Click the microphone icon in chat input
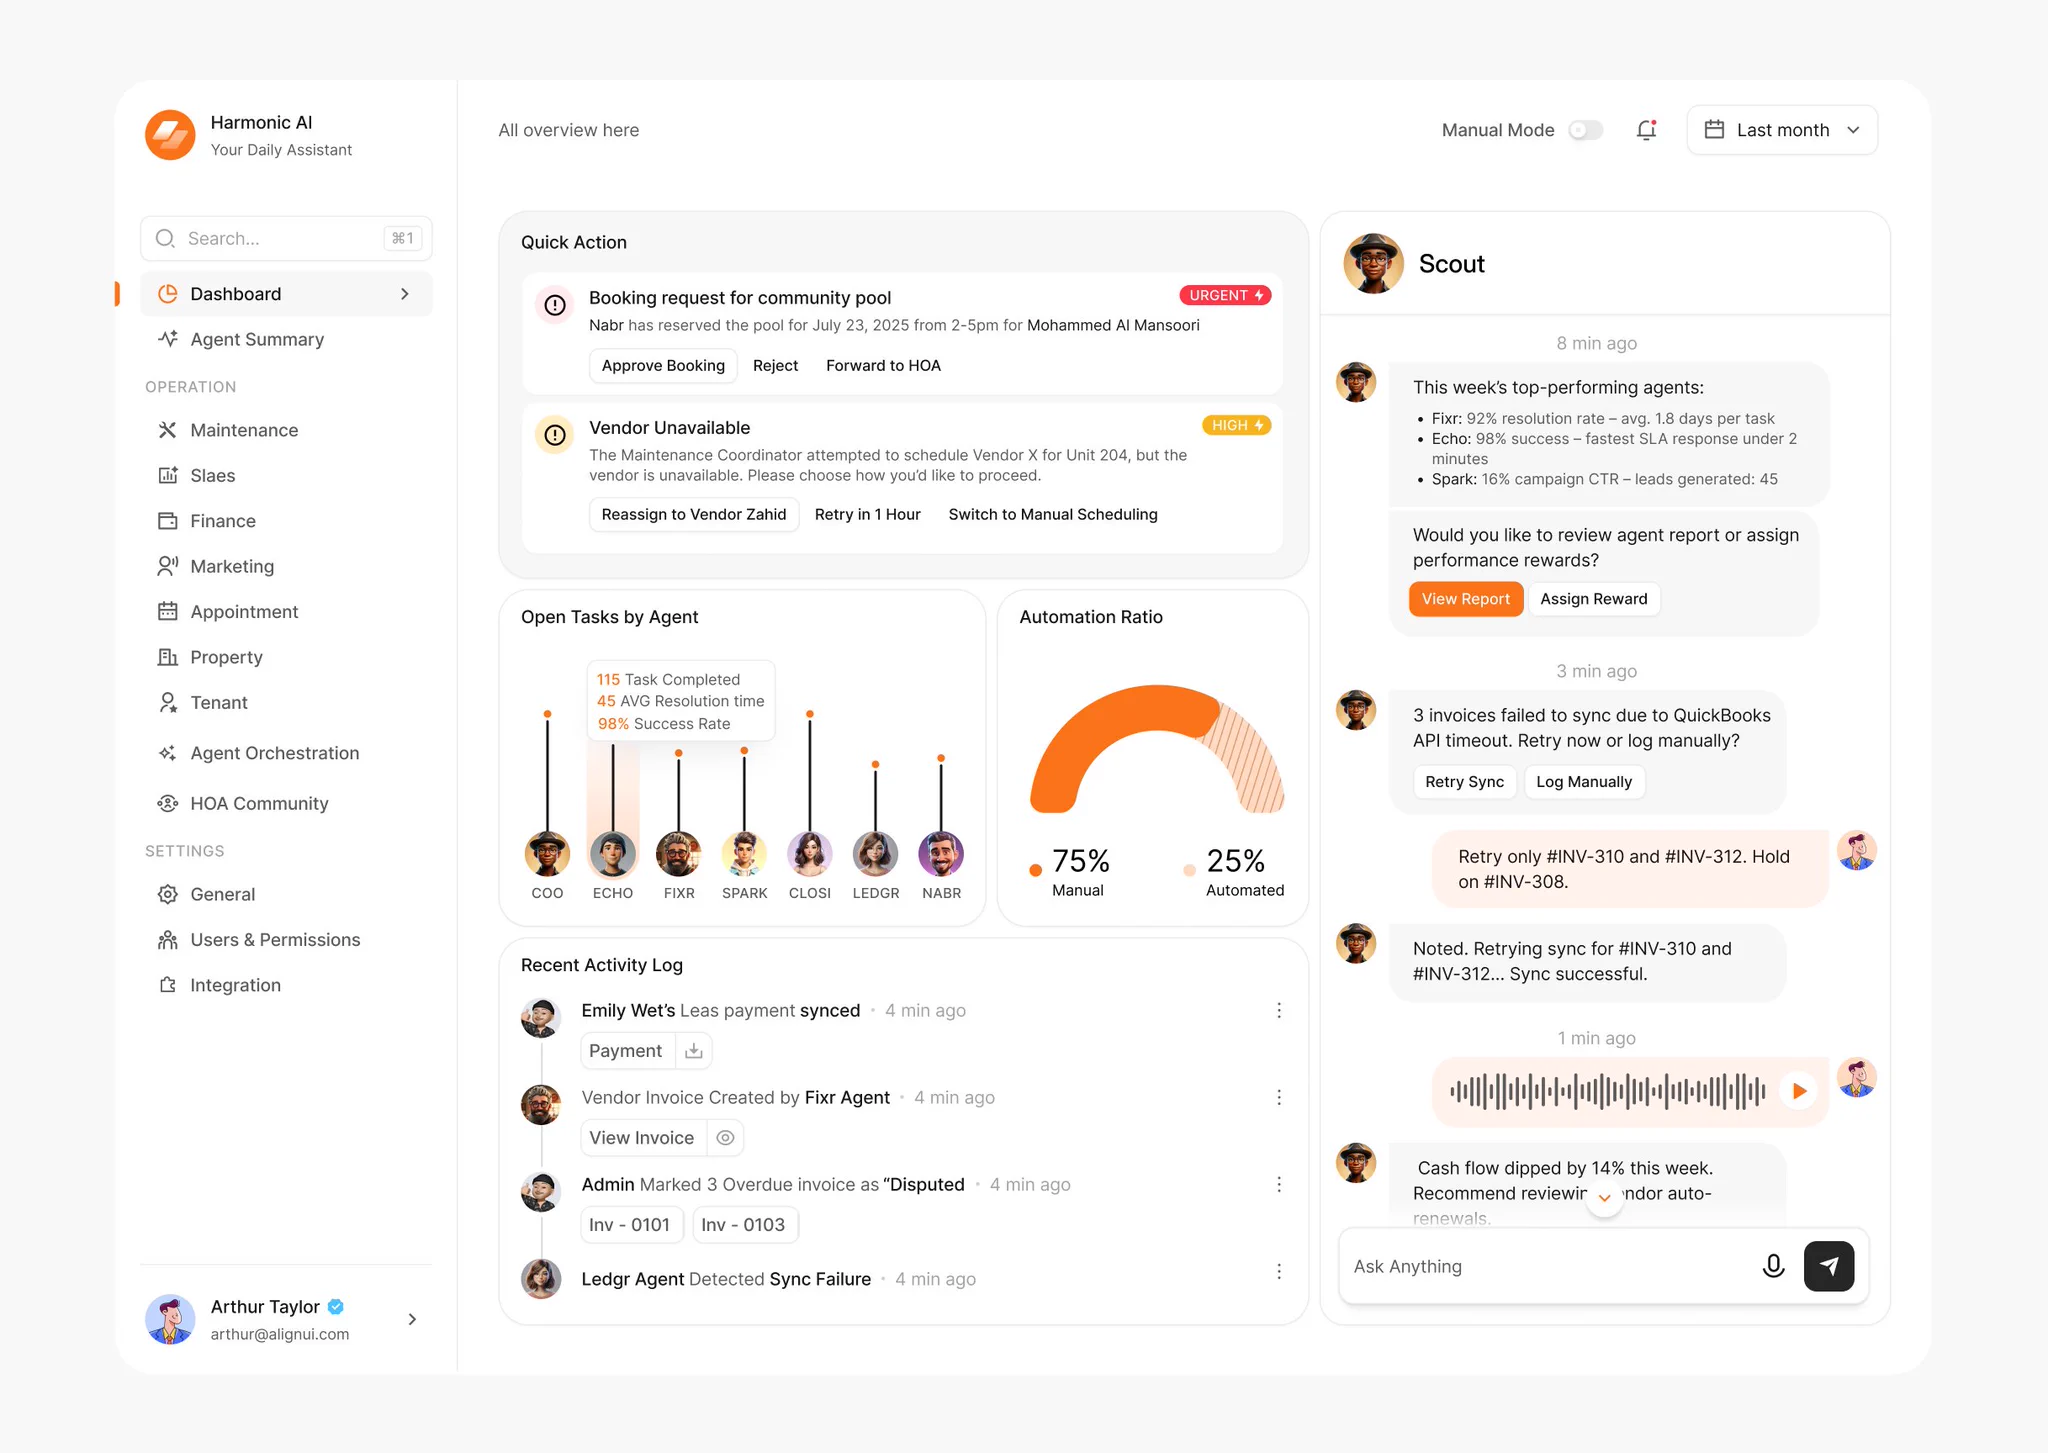Screen dimensions: 2048x1453 pyautogui.click(x=1773, y=1266)
